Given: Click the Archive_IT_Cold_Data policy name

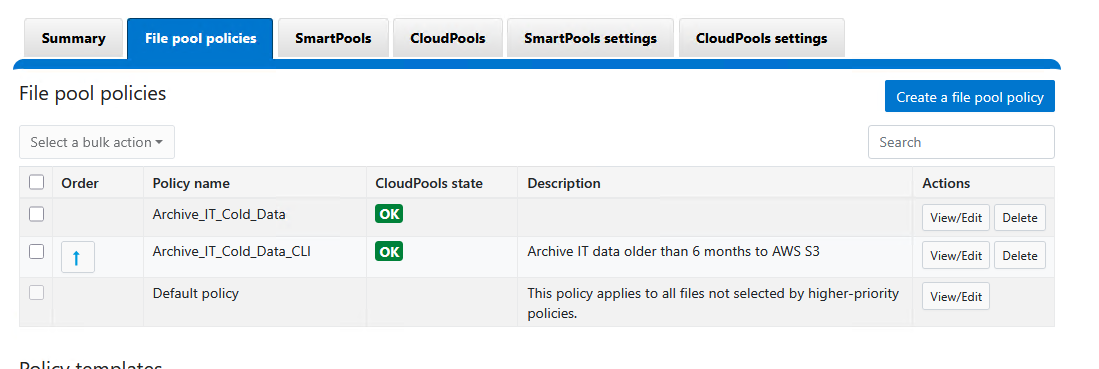Looking at the screenshot, I should (219, 215).
